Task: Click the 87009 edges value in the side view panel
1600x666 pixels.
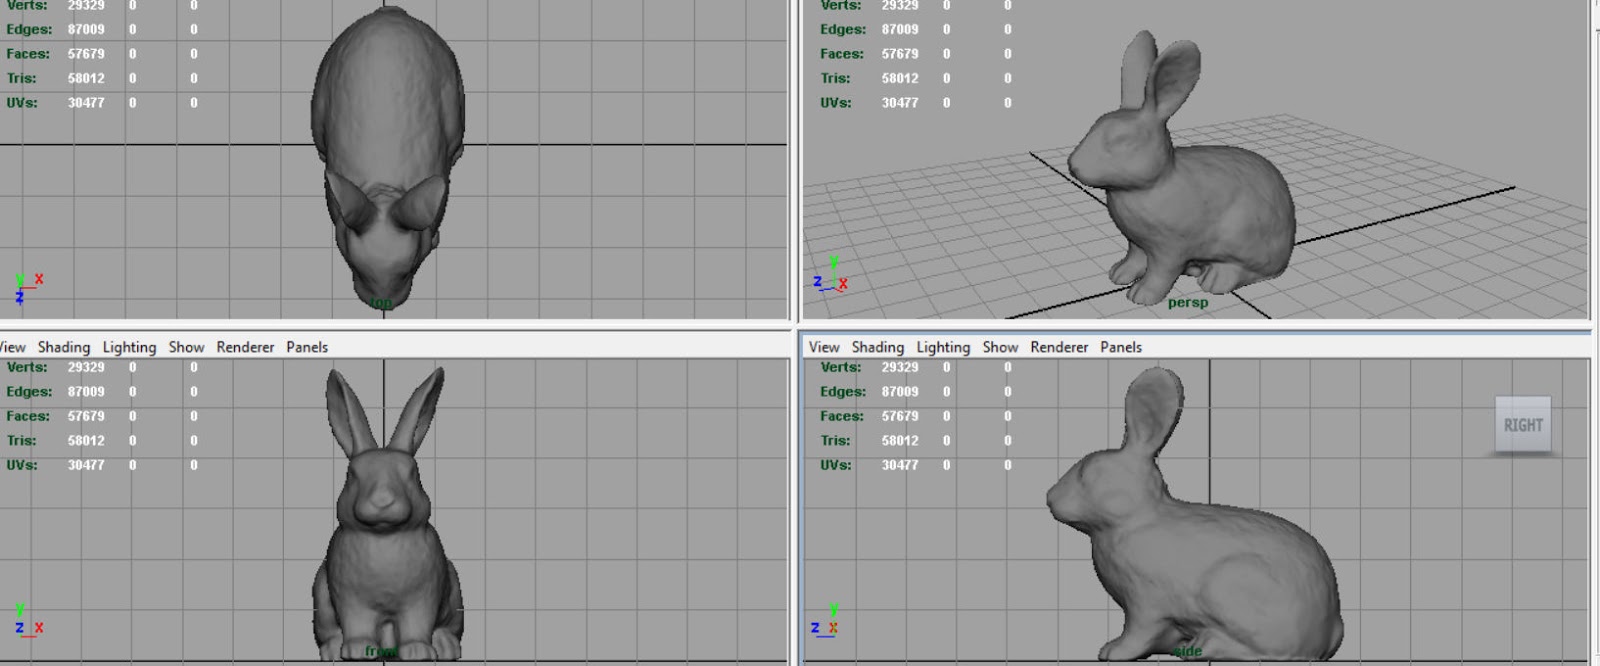Action: click(900, 392)
